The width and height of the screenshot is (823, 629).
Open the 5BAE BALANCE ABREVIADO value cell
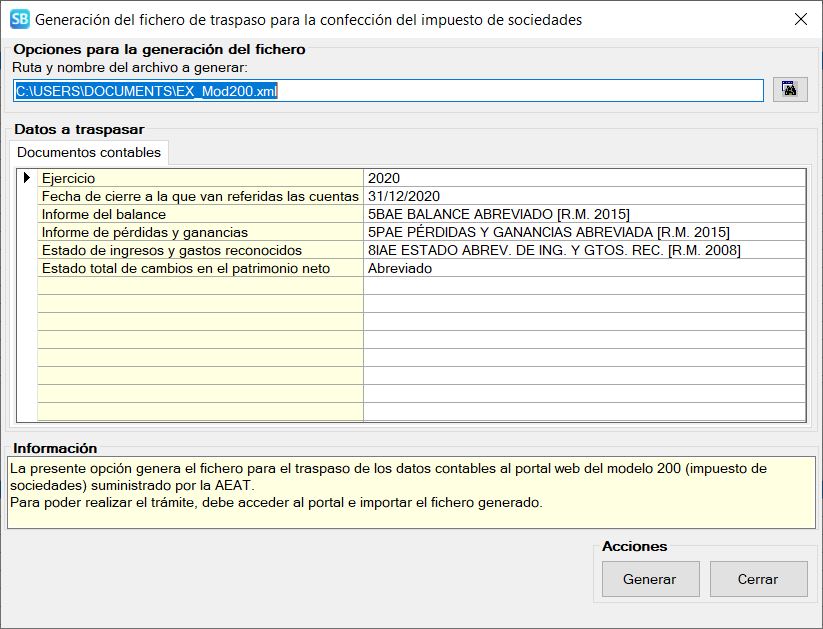coord(584,214)
